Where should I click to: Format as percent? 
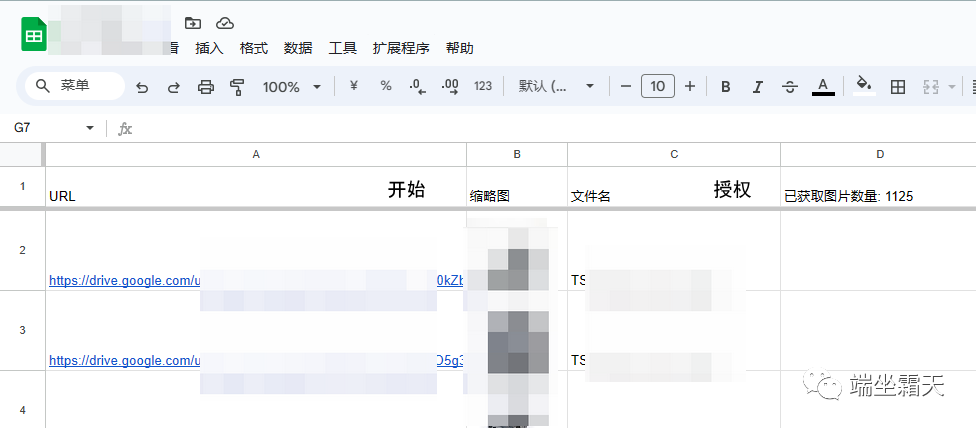(386, 86)
